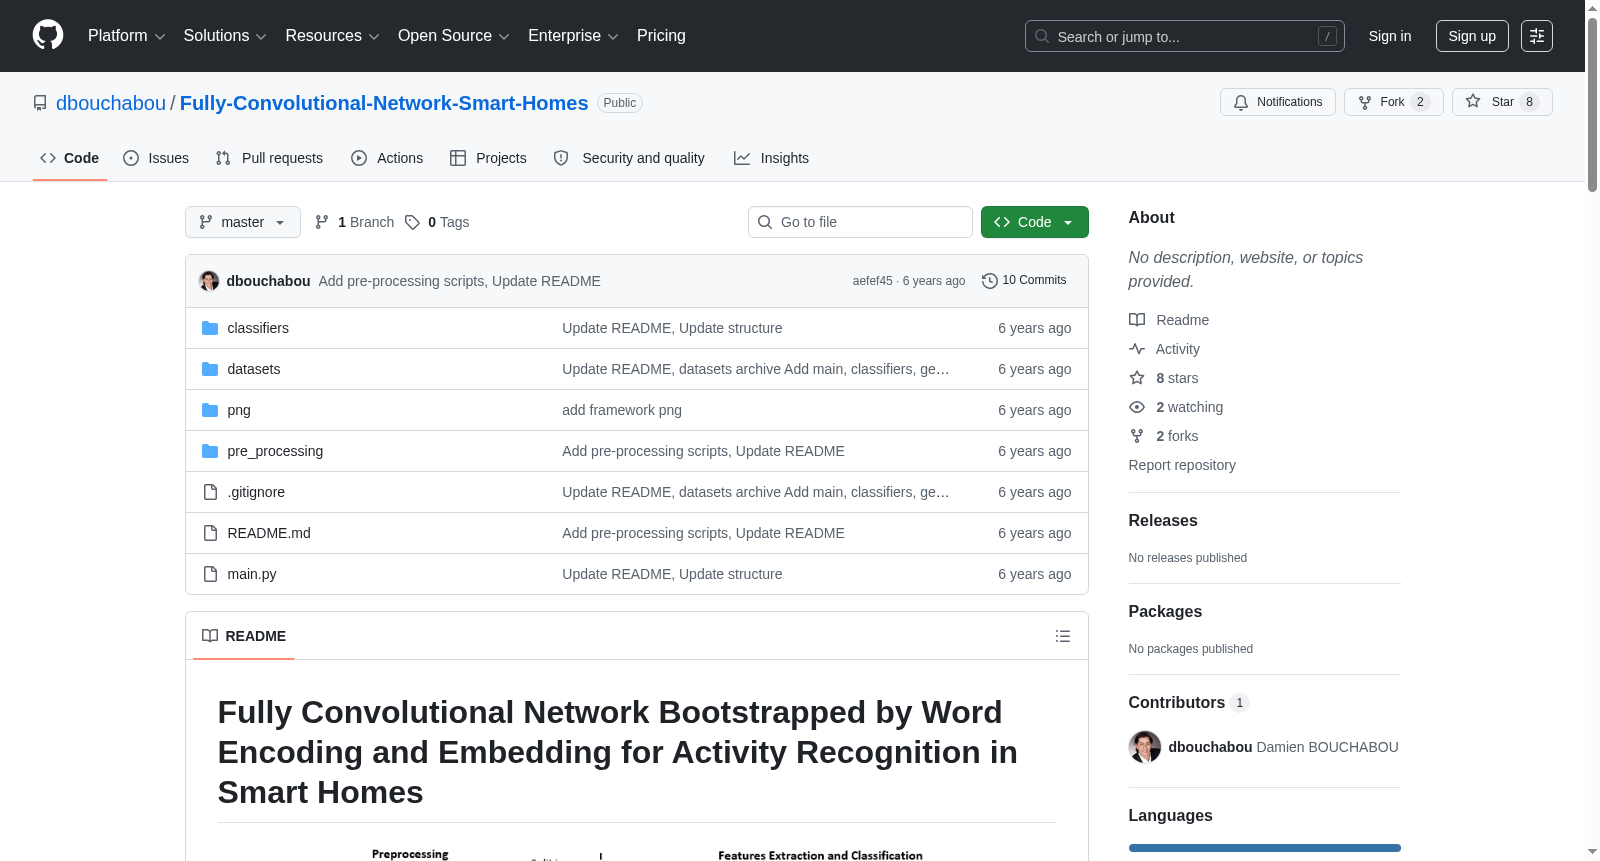Open the pre_processing folder icon
This screenshot has height=861, width=1600.
[x=210, y=451]
